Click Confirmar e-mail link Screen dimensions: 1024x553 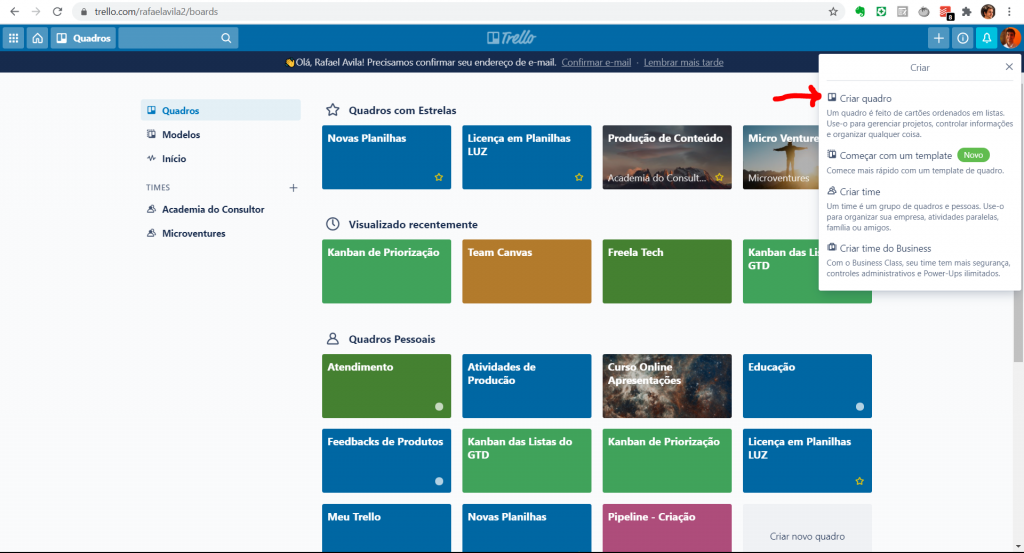pyautogui.click(x=596, y=62)
